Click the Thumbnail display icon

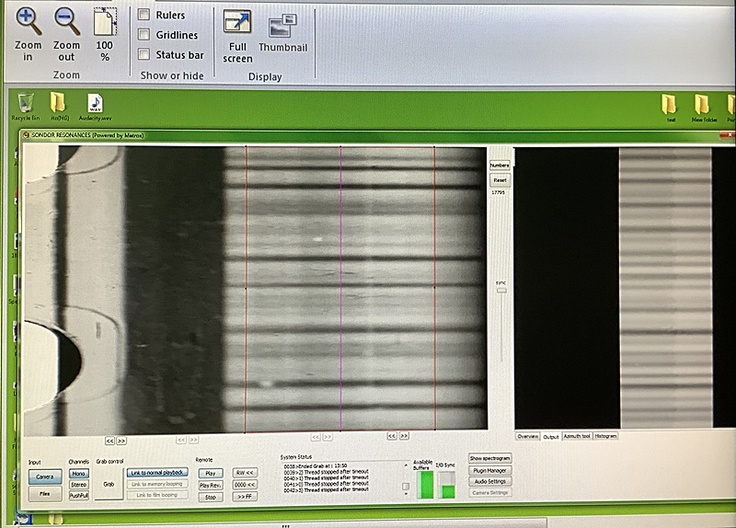(x=283, y=25)
